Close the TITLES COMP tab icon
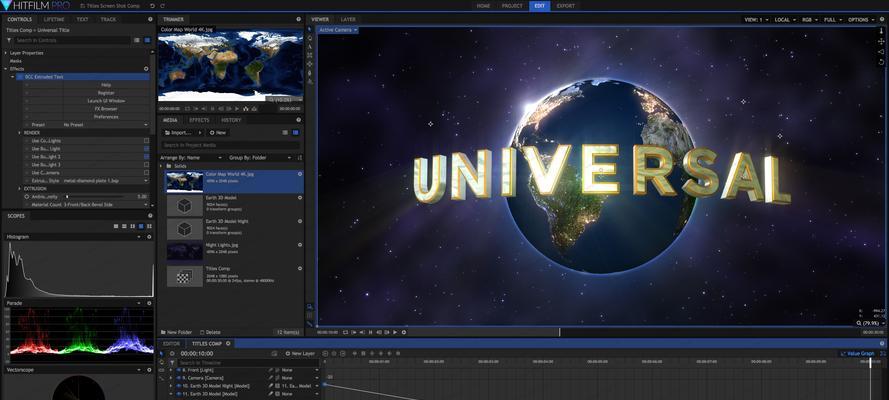 point(228,343)
